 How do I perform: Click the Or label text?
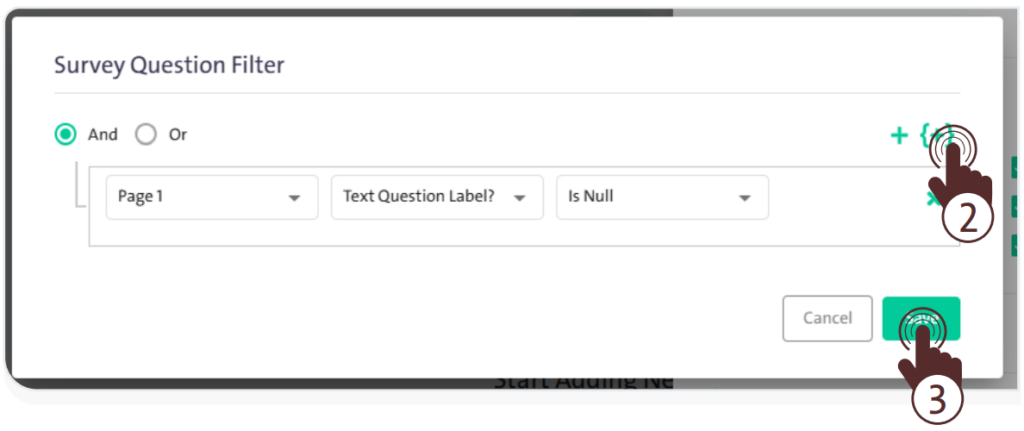(178, 134)
